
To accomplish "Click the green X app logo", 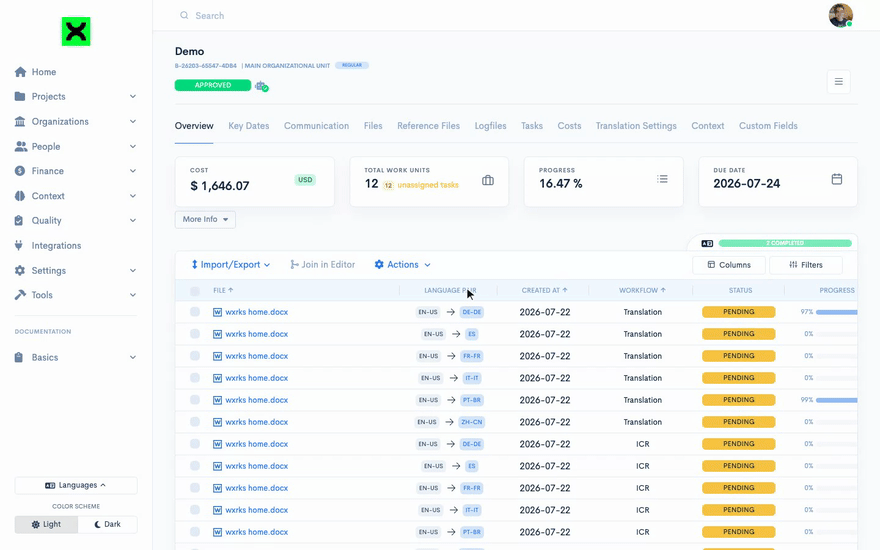I will coord(76,31).
